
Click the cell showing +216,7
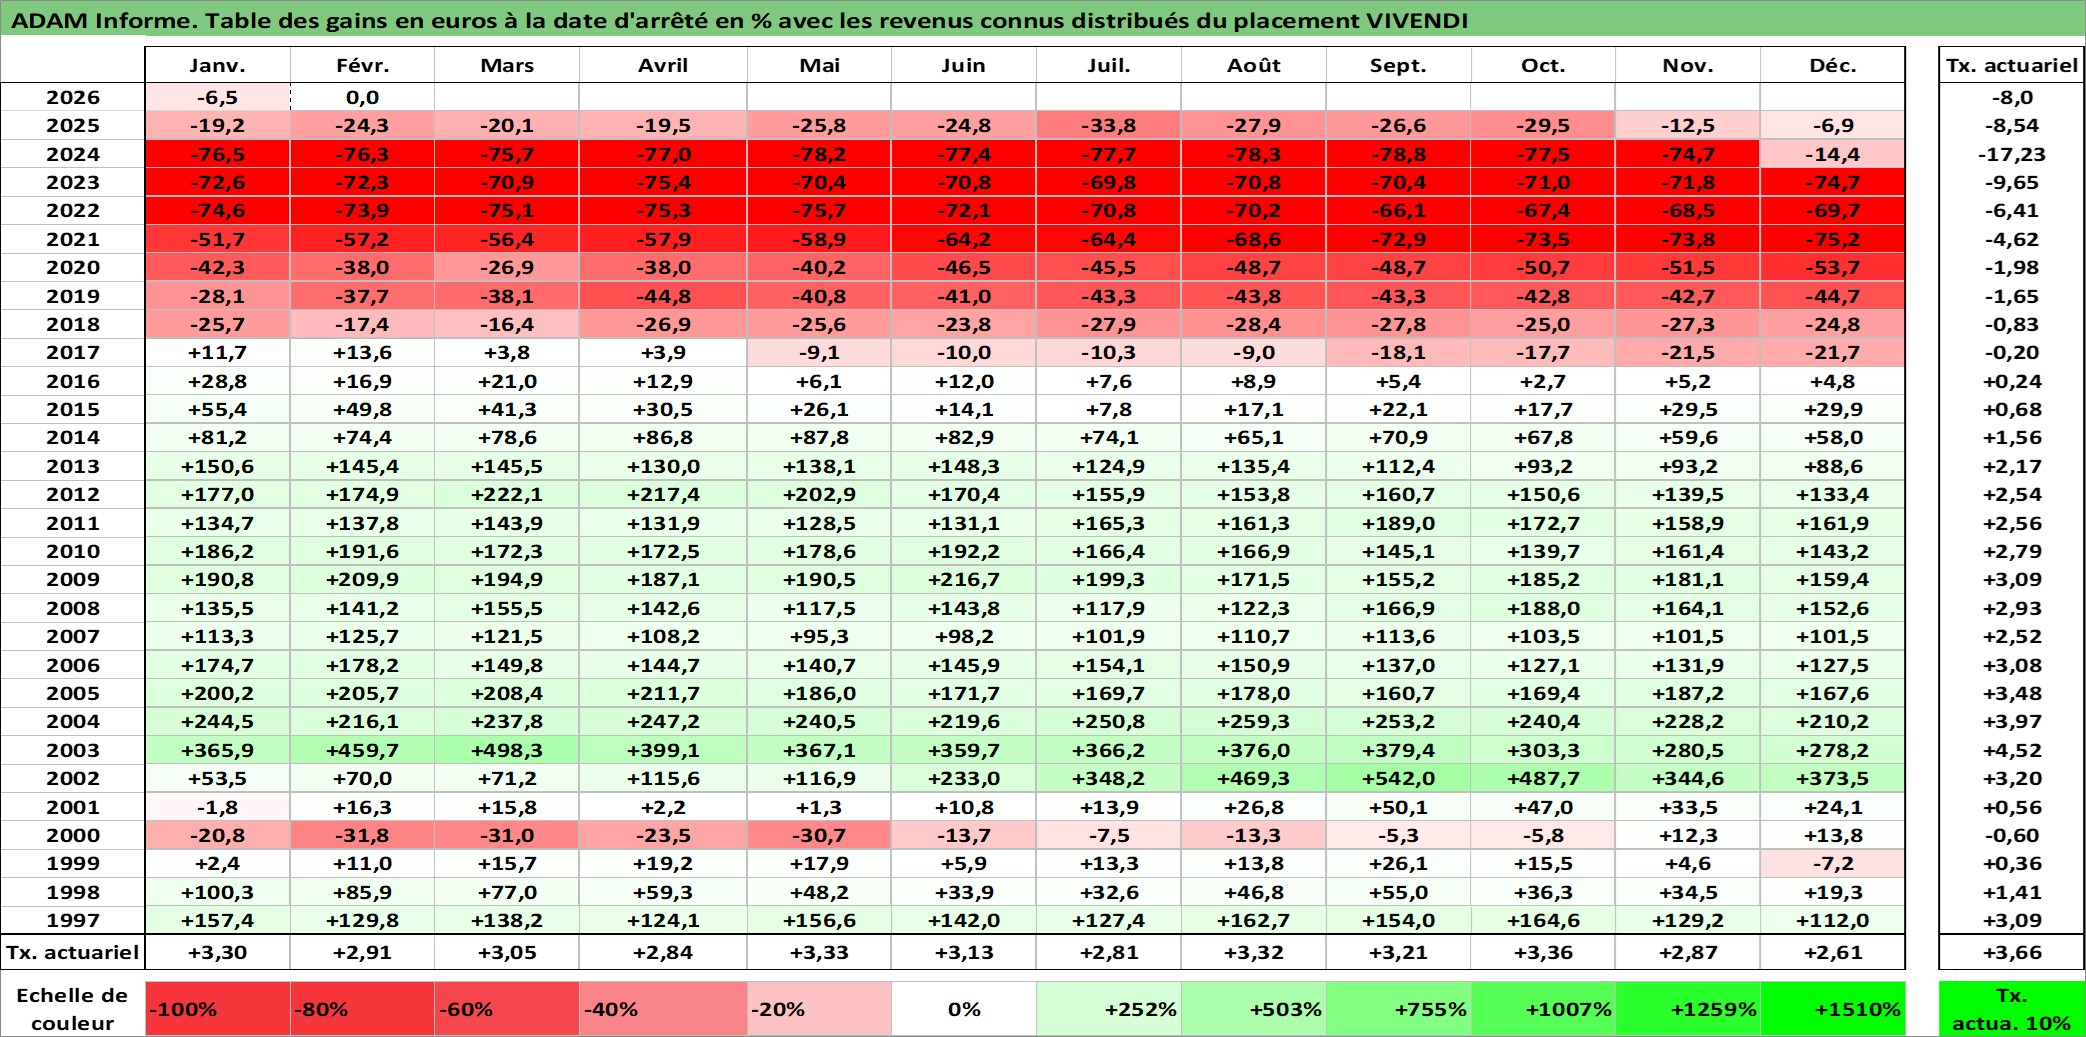pos(964,579)
